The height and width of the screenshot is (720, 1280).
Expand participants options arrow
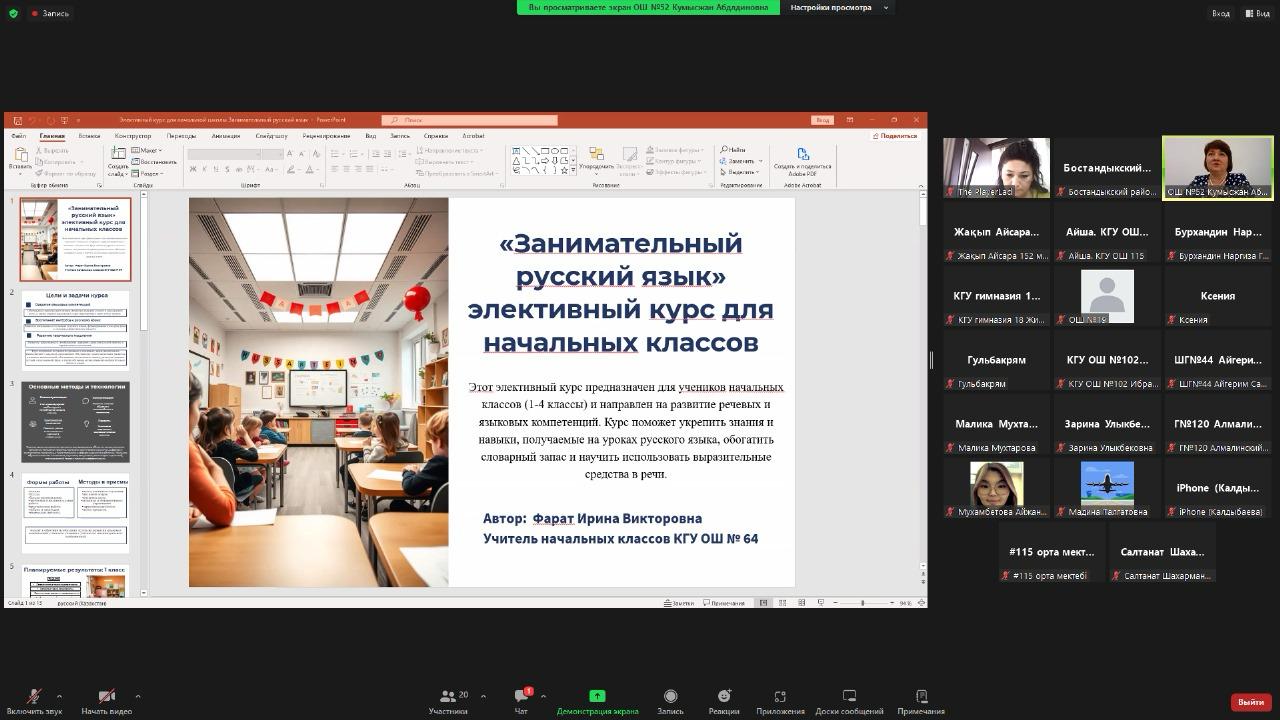[483, 696]
